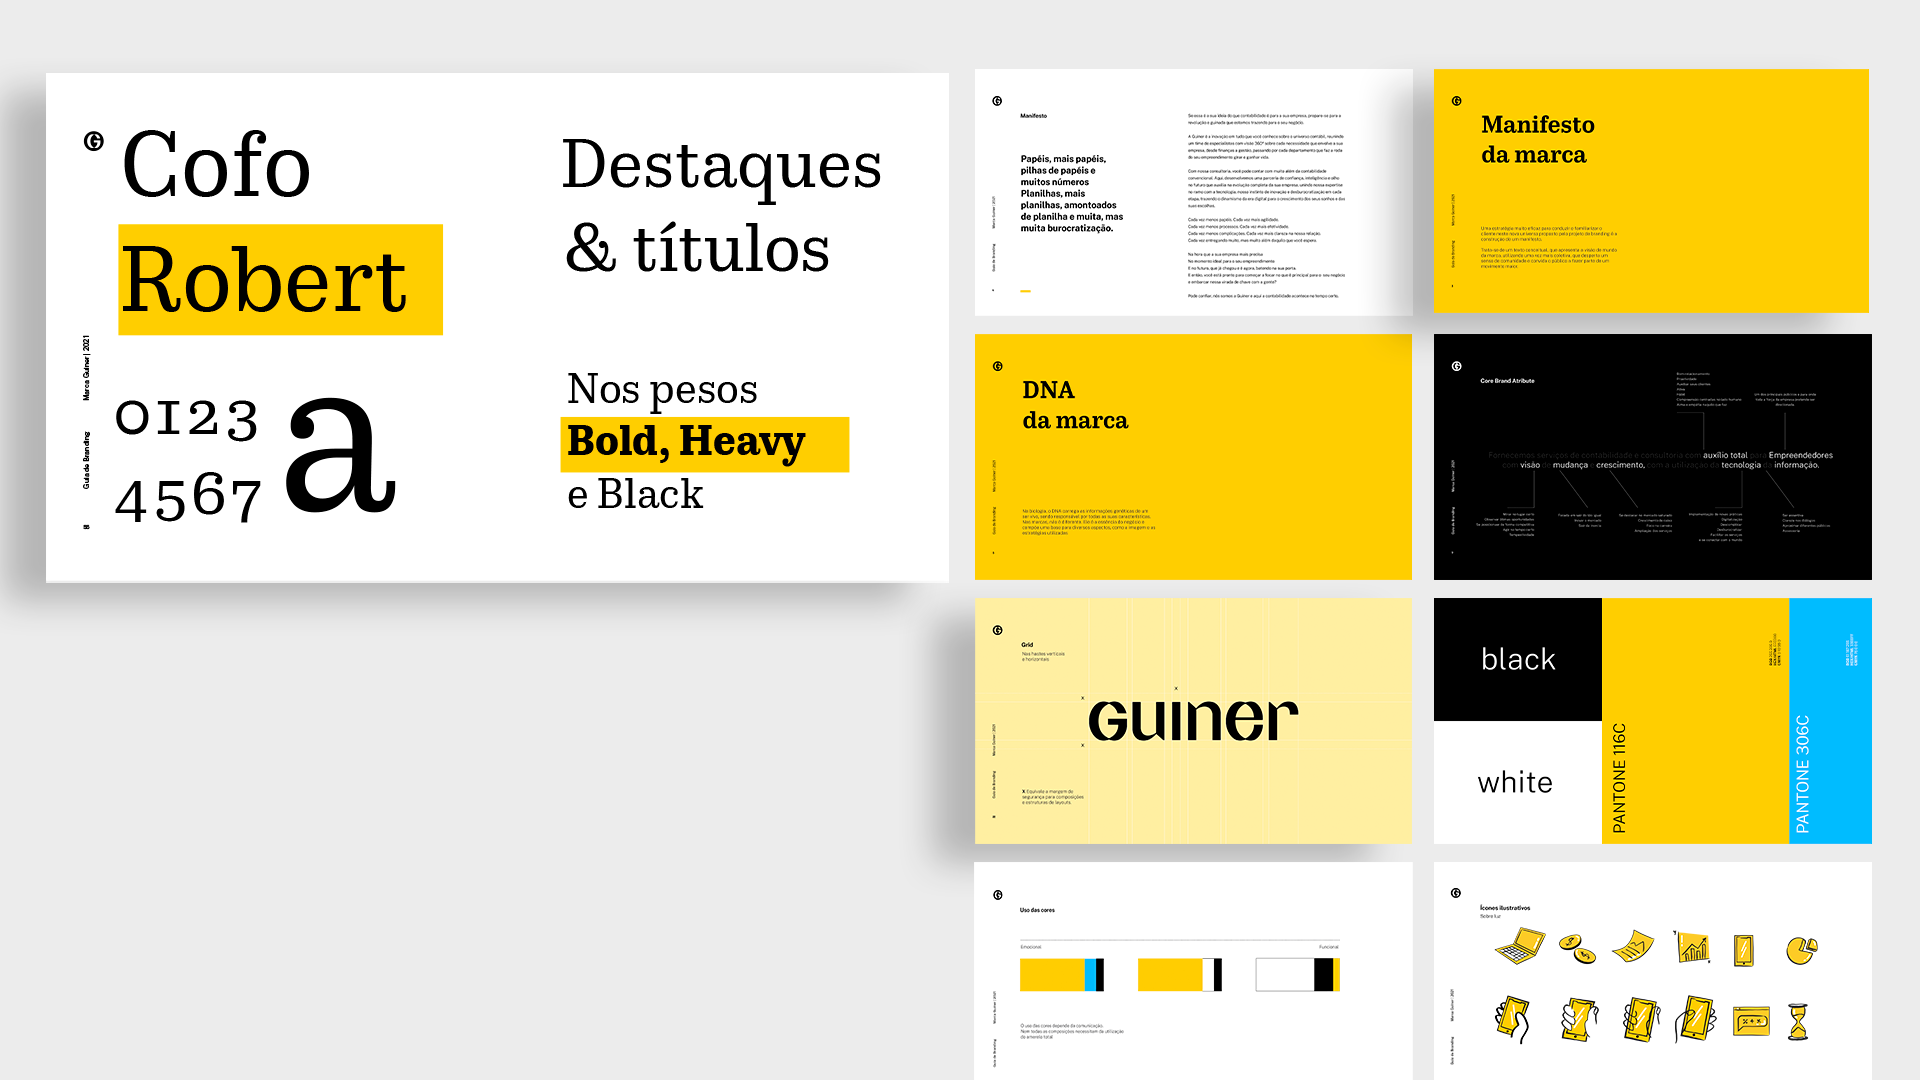Image resolution: width=1920 pixels, height=1080 pixels.
Task: Click the large lowercase 'a' glyph
Action: point(340,455)
